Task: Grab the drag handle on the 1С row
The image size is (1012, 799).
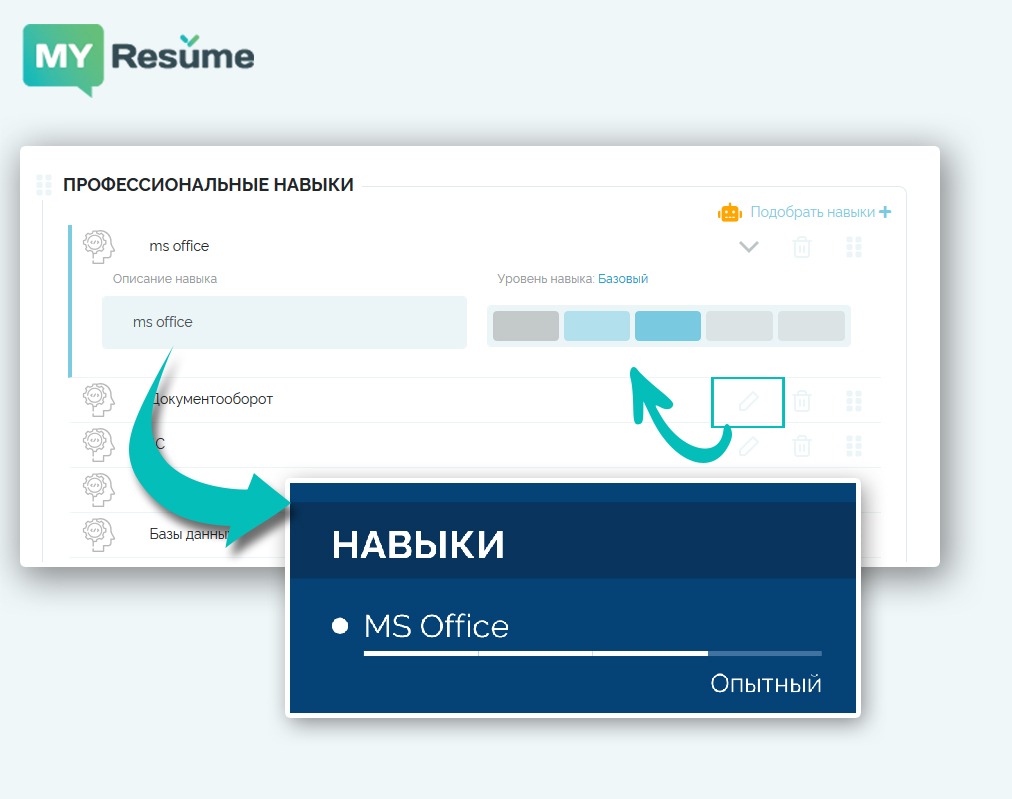Action: (x=854, y=446)
